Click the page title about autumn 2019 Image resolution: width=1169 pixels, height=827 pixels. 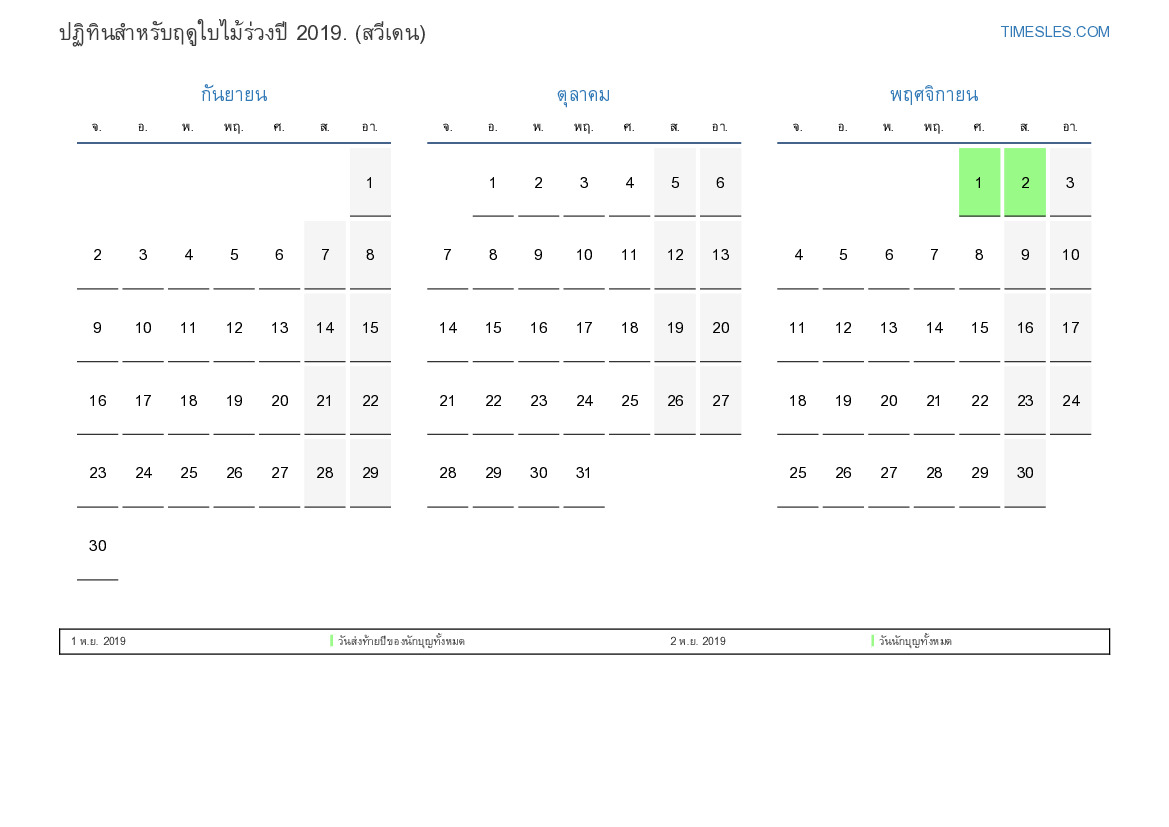click(x=242, y=33)
